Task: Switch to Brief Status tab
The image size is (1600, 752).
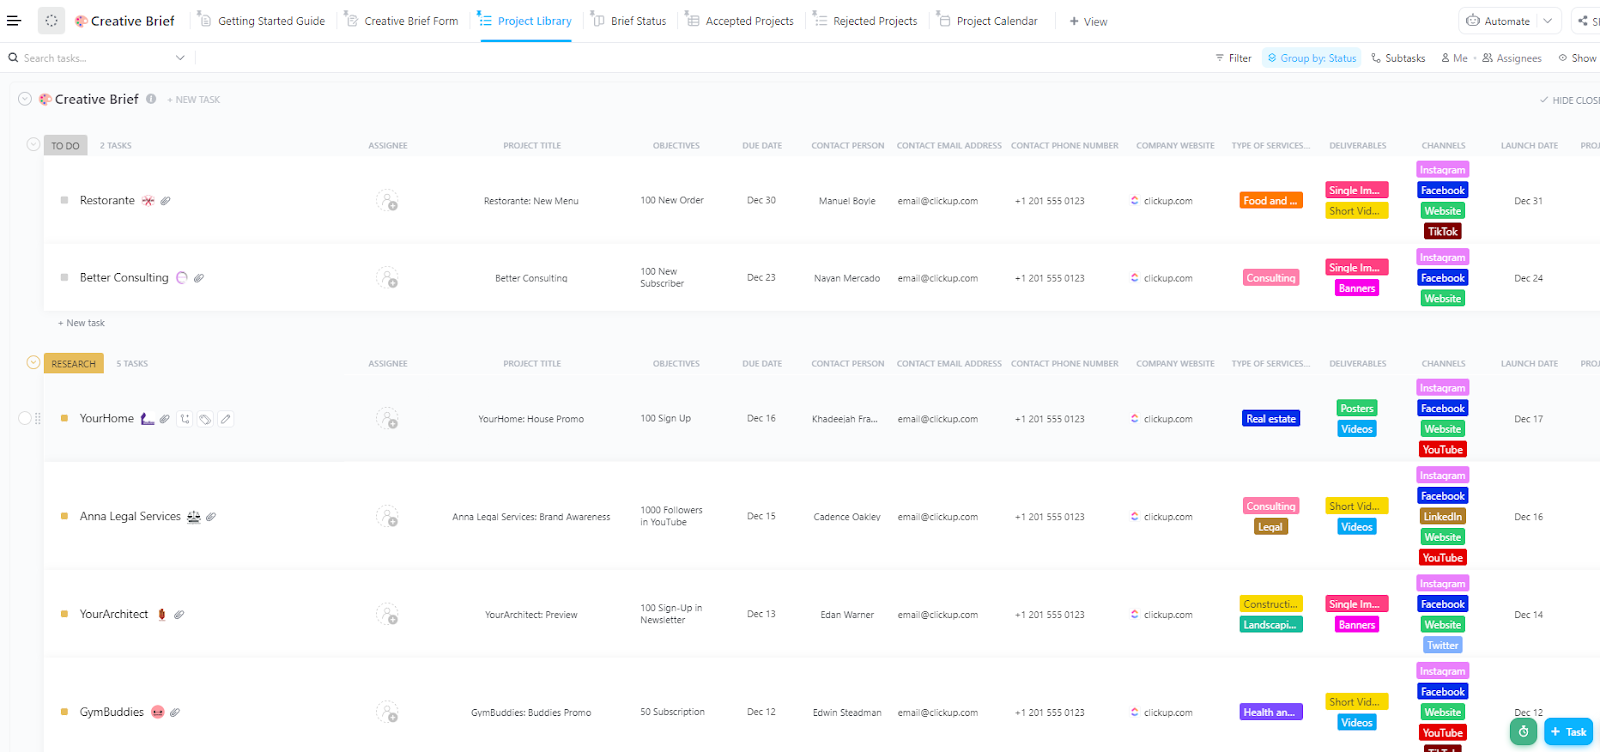Action: point(629,21)
